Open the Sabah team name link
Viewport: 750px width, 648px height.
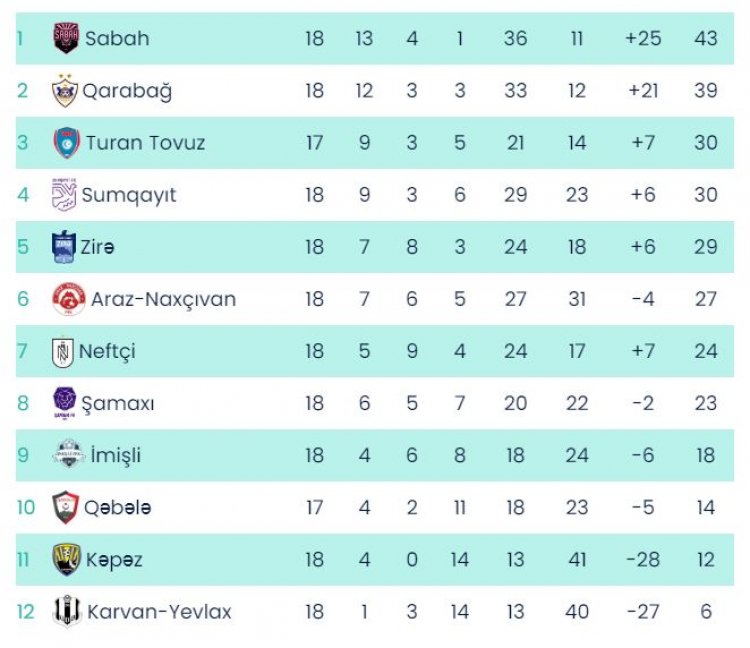click(x=117, y=39)
